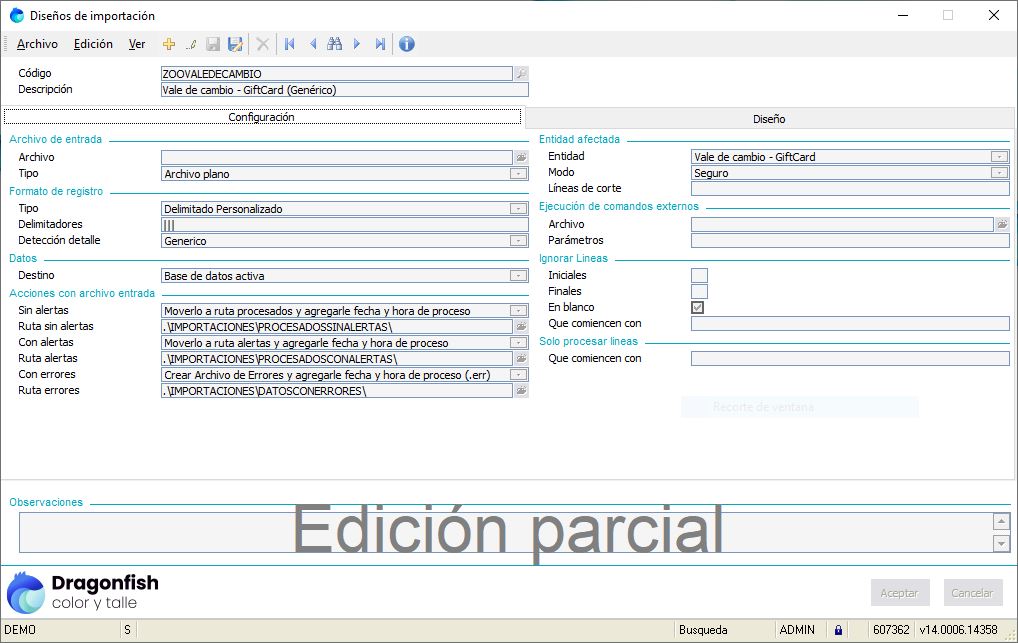1018x643 pixels.
Task: Browse folder for Ruta alertas
Action: 521,359
